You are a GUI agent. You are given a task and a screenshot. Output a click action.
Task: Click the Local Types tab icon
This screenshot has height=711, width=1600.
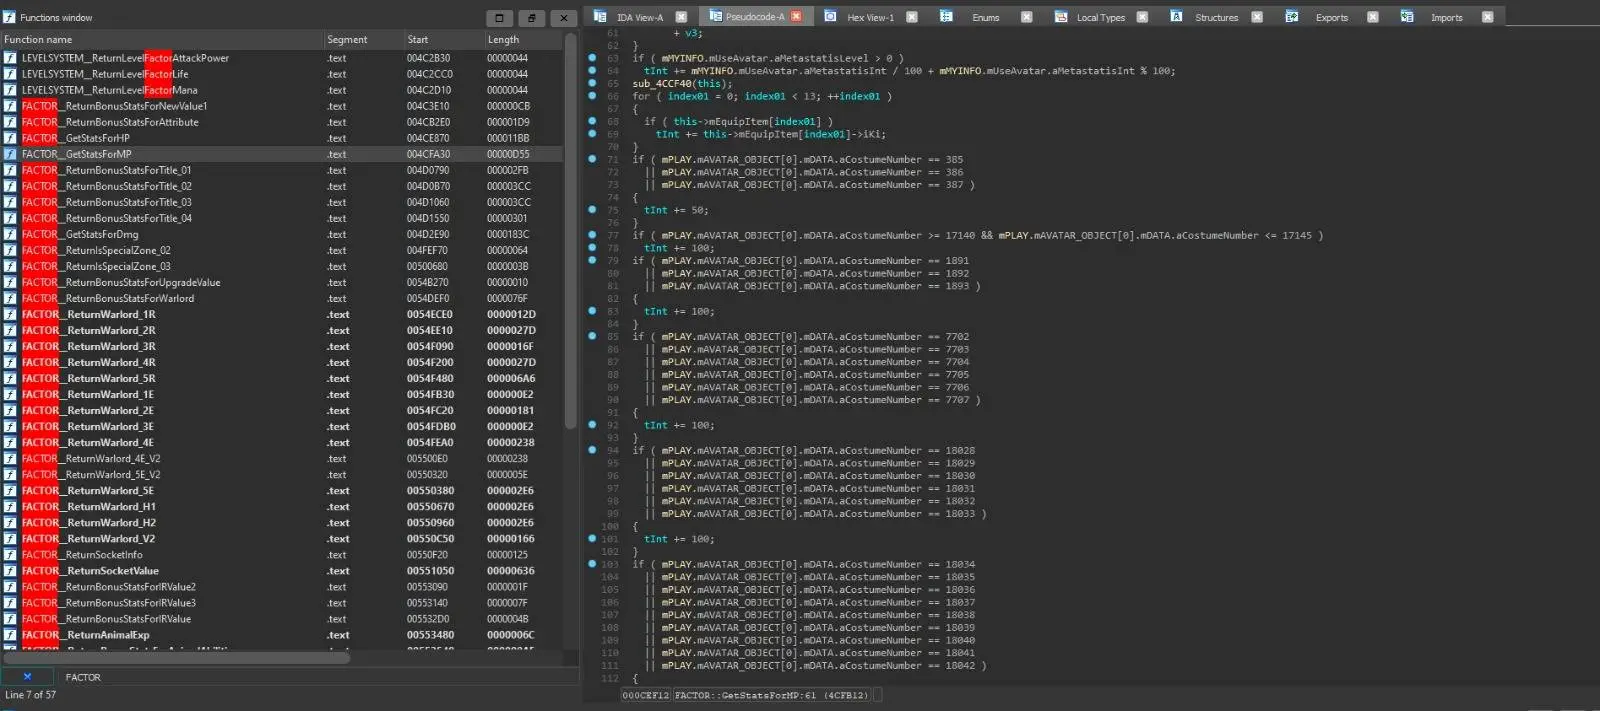[x=1061, y=17]
